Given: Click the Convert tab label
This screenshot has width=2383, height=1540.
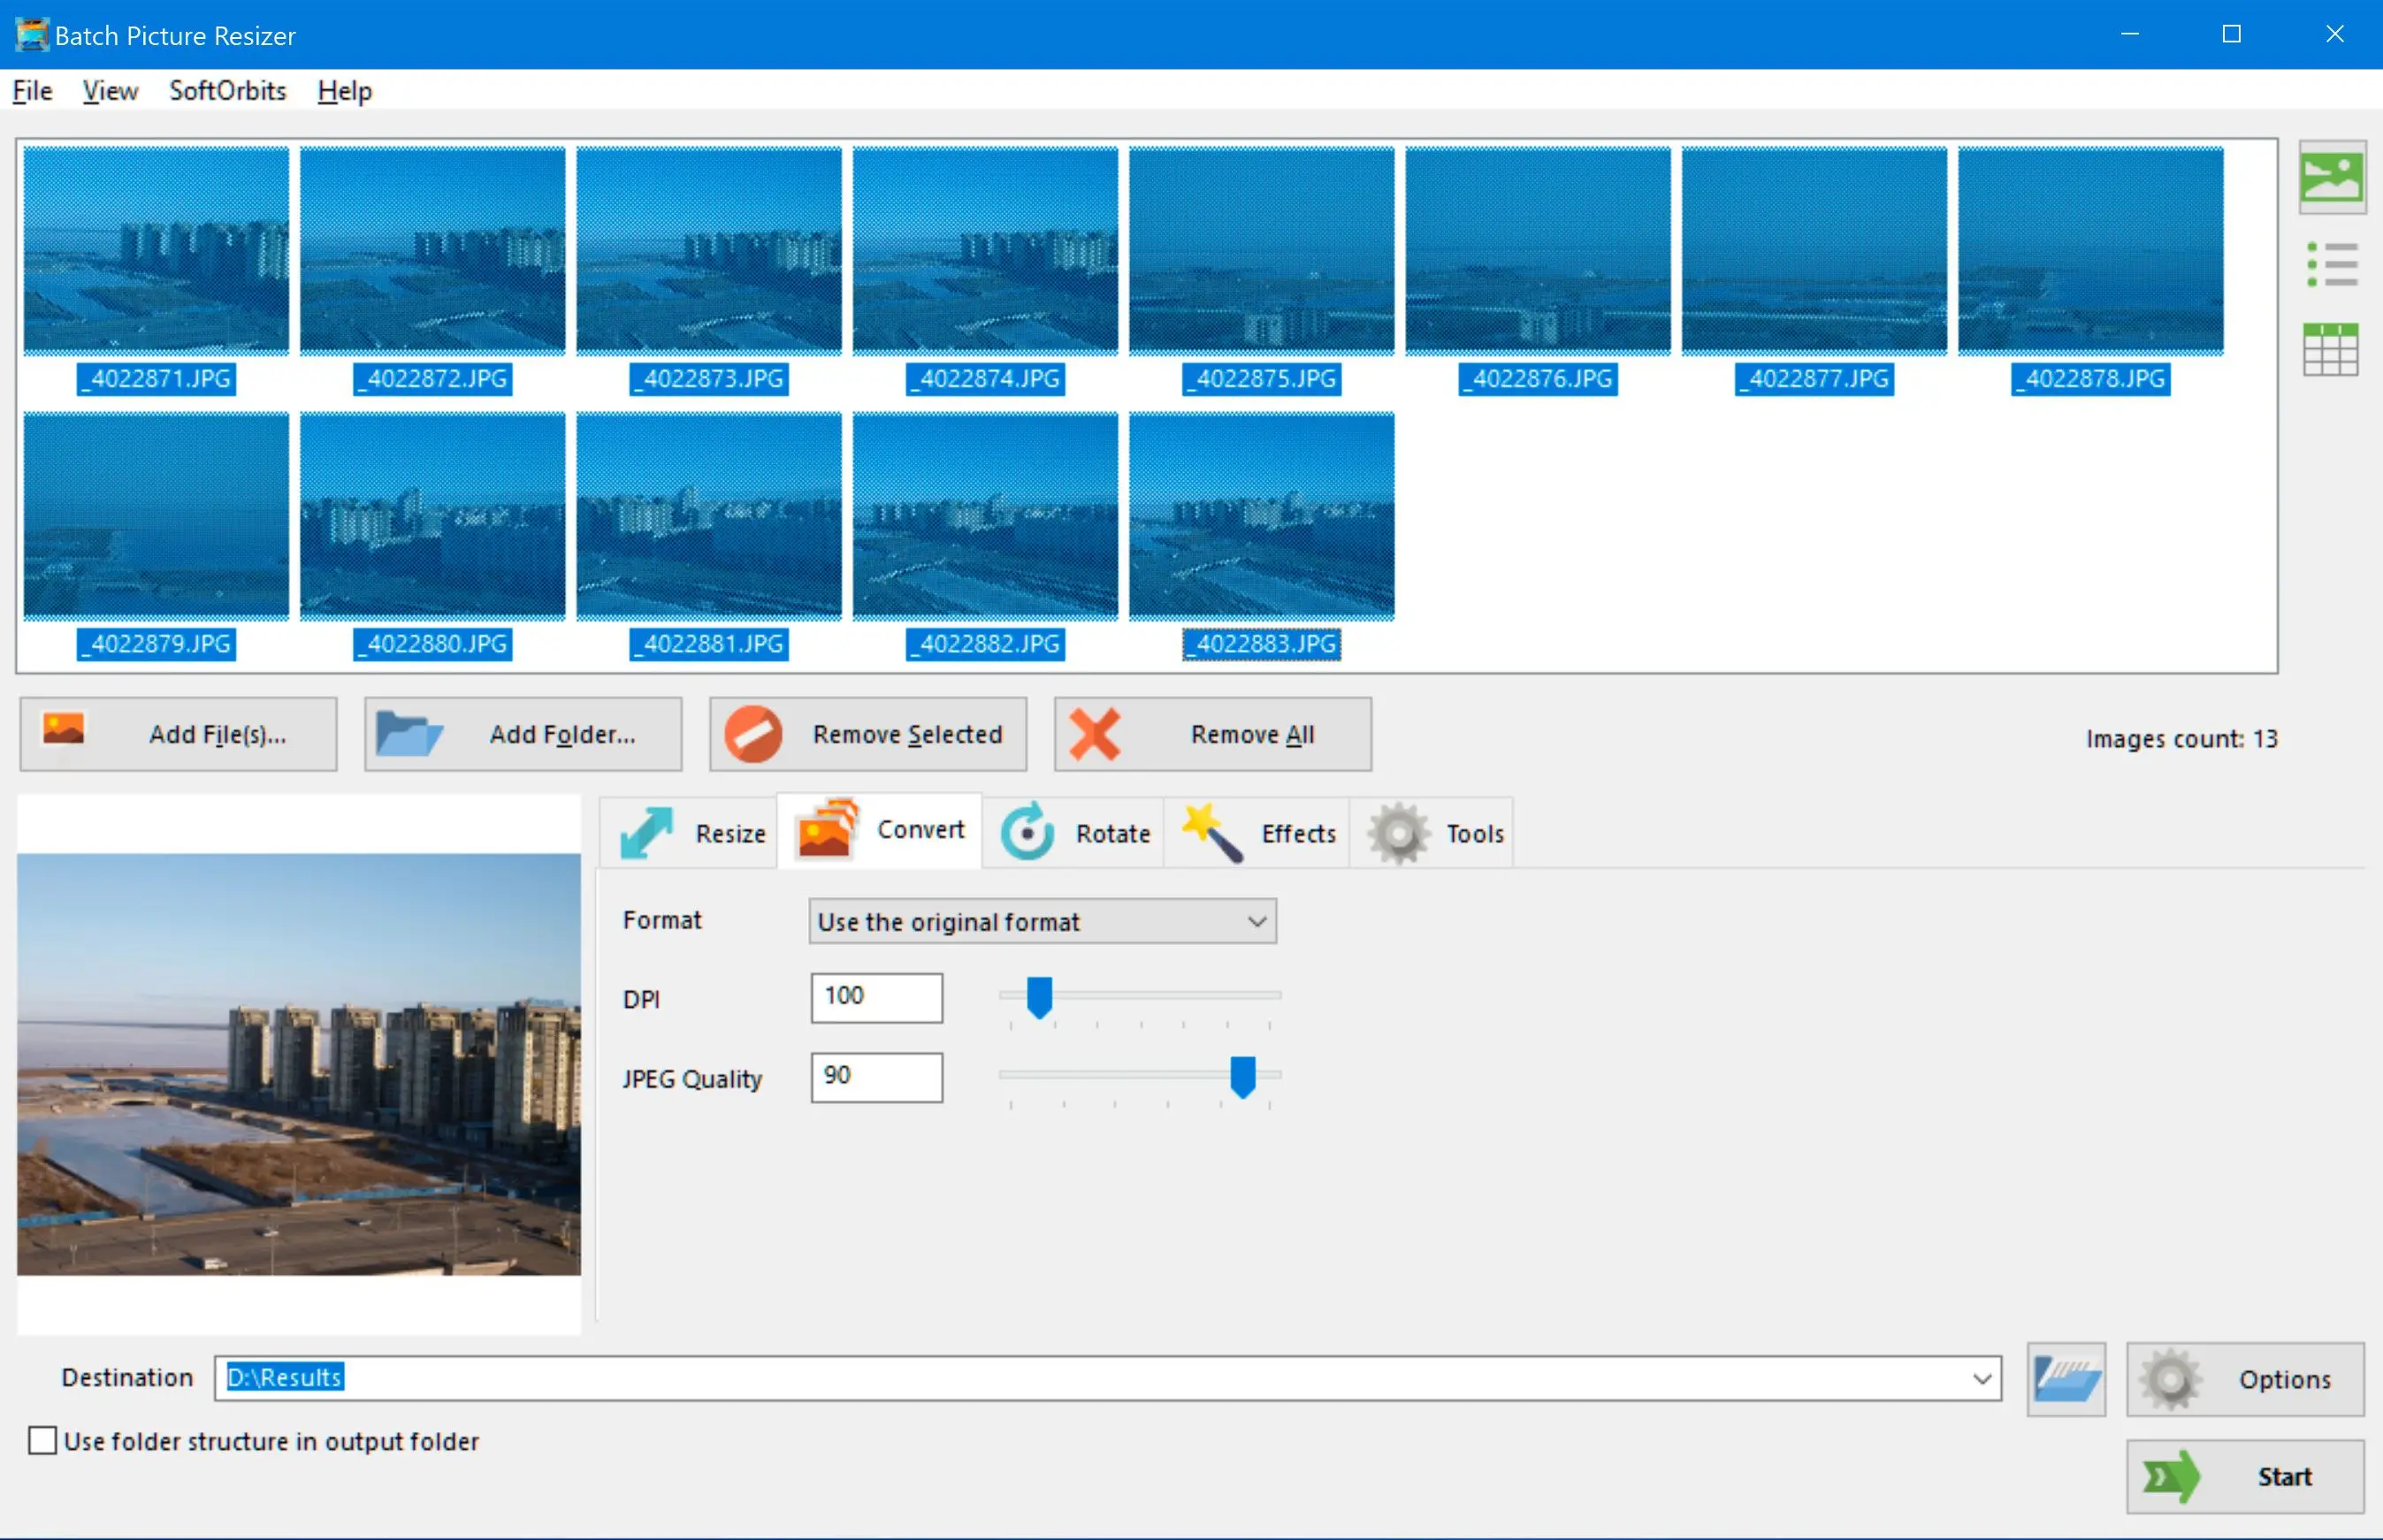Looking at the screenshot, I should 919,834.
